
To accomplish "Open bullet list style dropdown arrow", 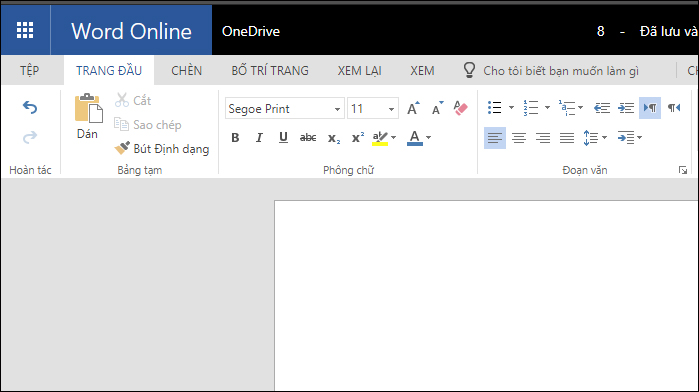I will (x=511, y=108).
